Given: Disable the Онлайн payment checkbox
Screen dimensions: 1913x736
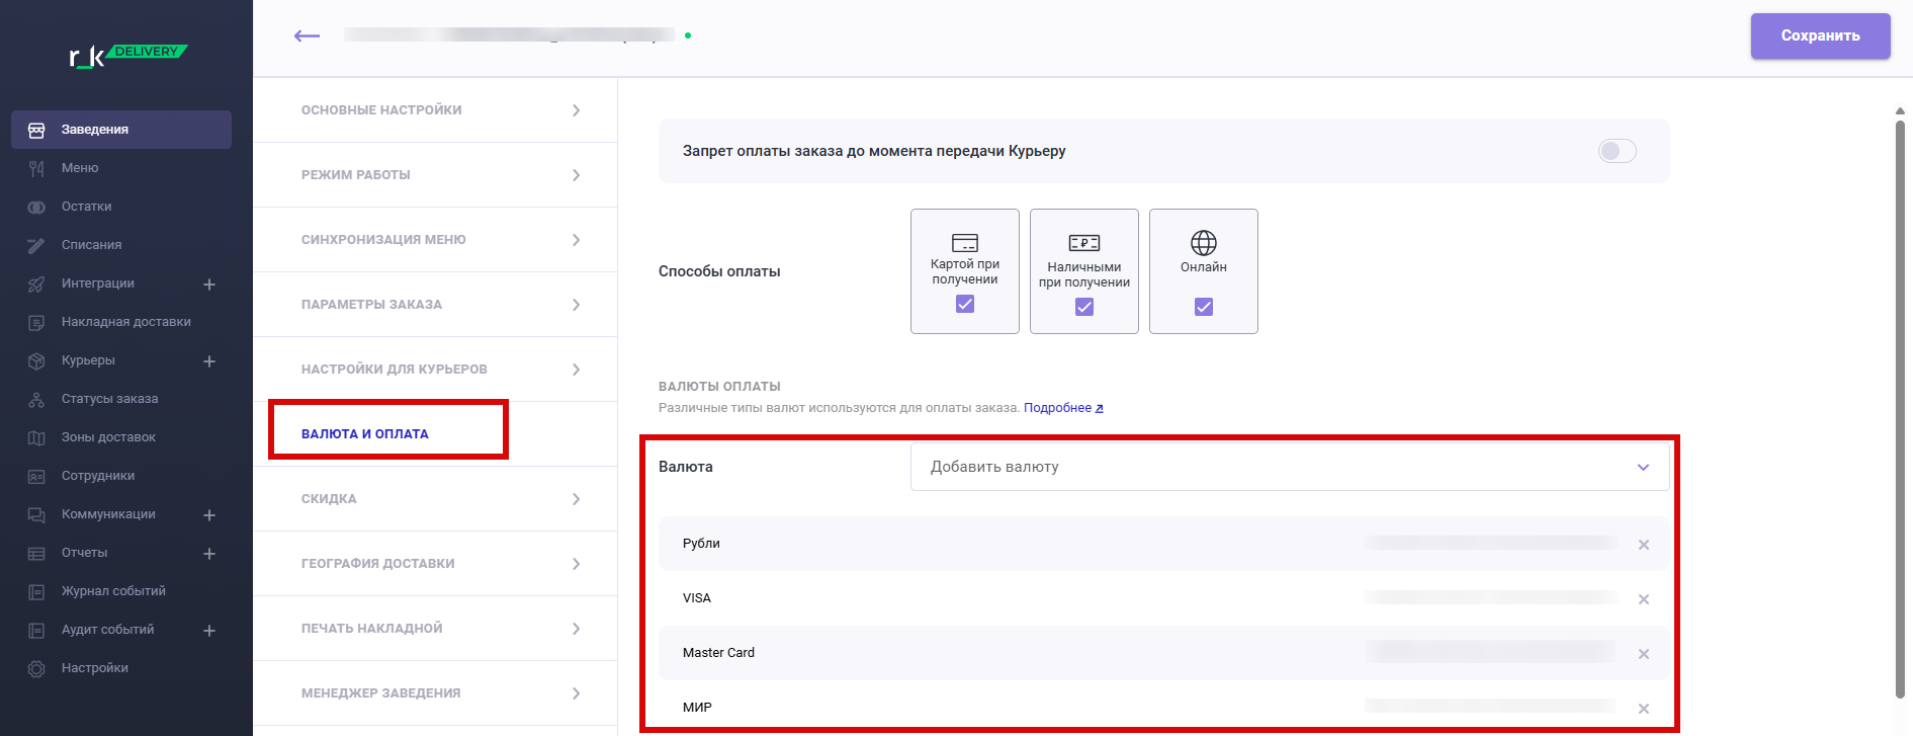Looking at the screenshot, I should pos(1203,307).
